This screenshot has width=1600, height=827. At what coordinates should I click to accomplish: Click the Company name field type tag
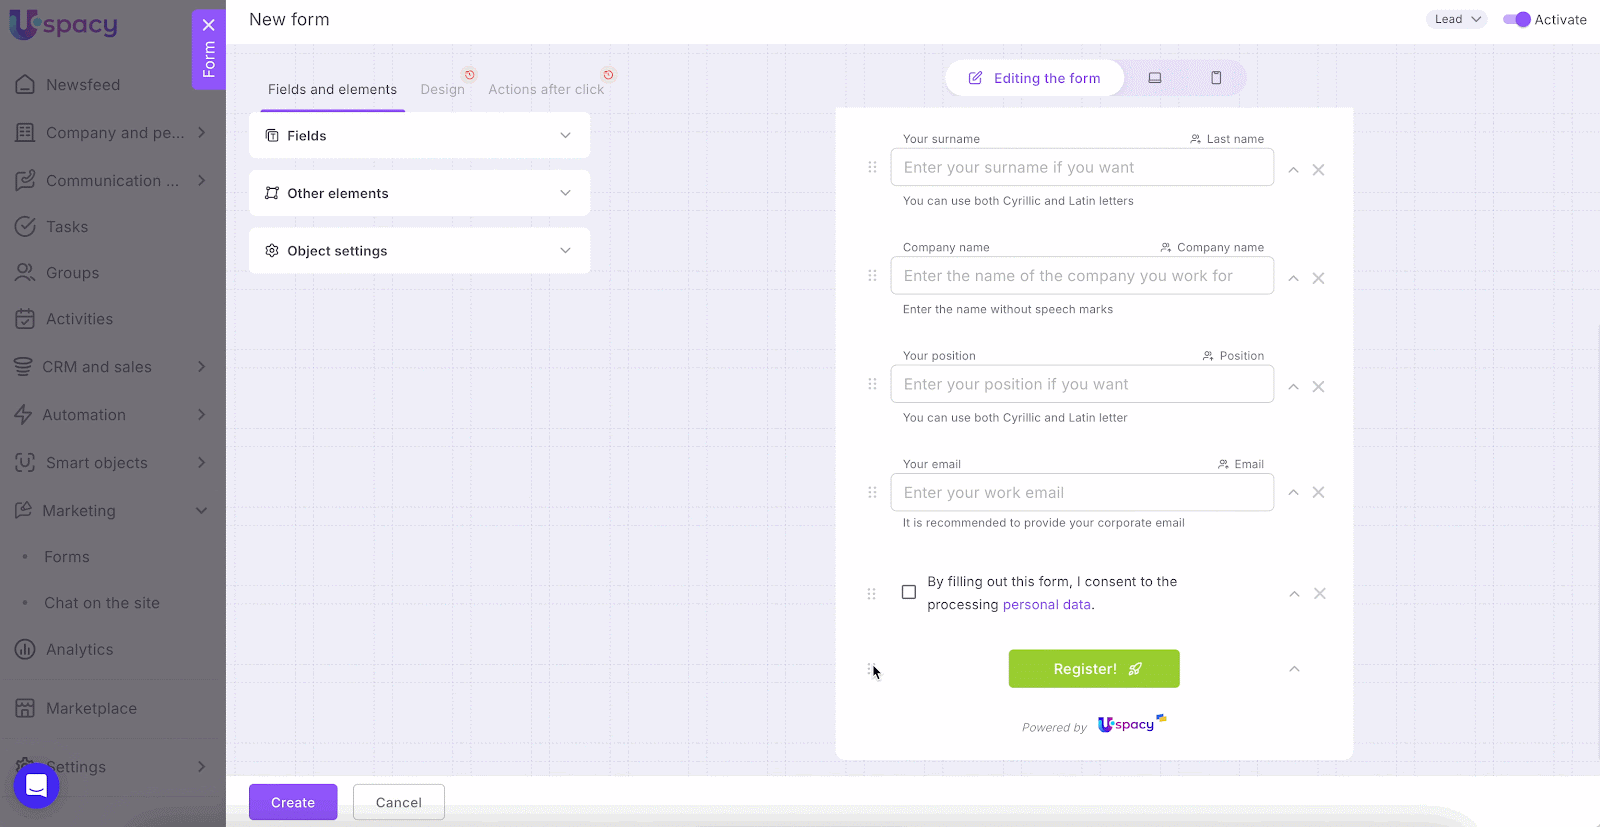tap(1212, 247)
